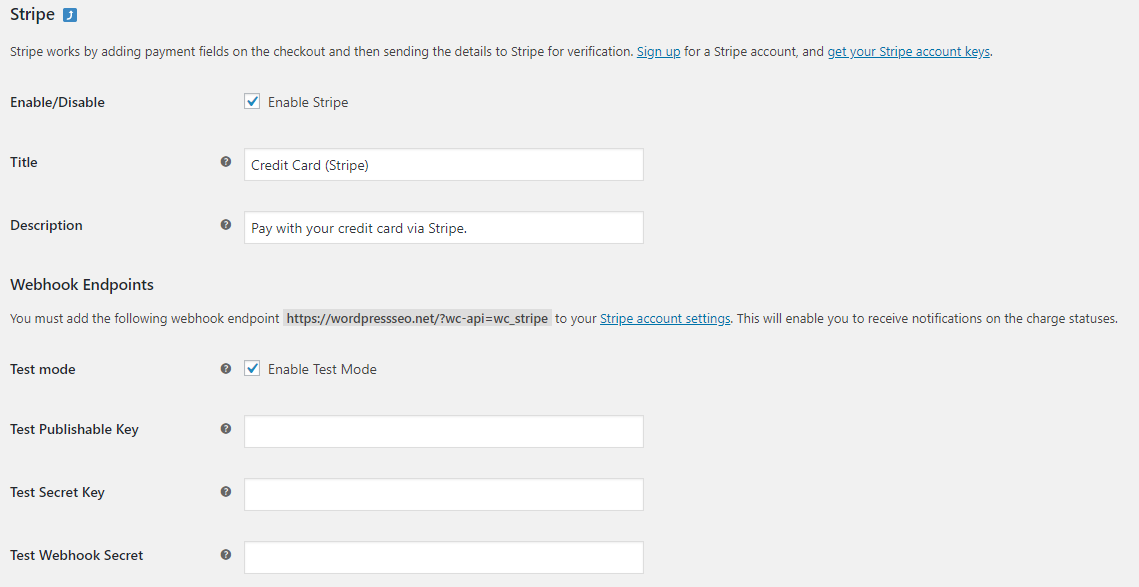This screenshot has width=1139, height=587.
Task: Click the help icon for Test Webhook Secret
Action: [226, 554]
